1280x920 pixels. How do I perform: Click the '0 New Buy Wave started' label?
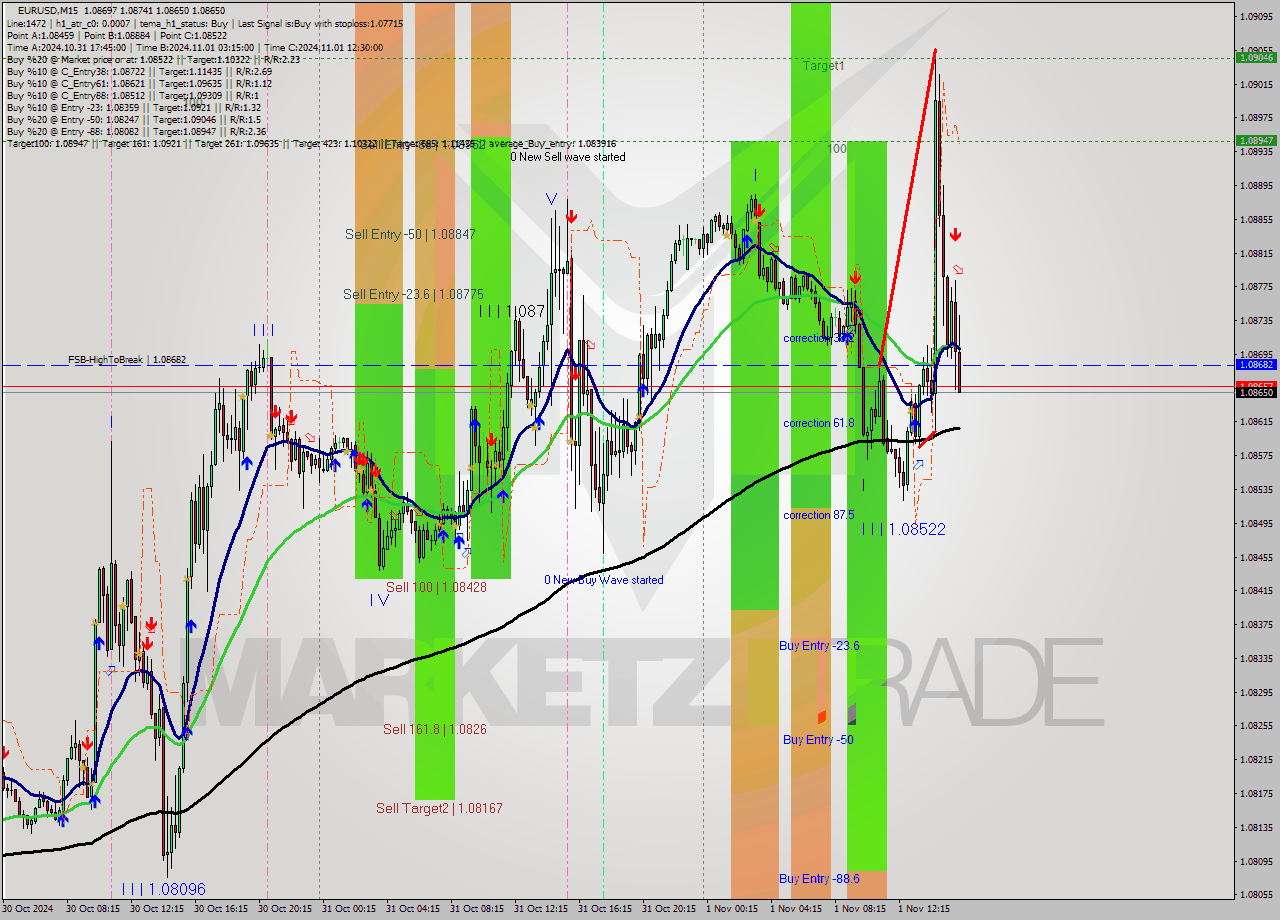(x=603, y=580)
